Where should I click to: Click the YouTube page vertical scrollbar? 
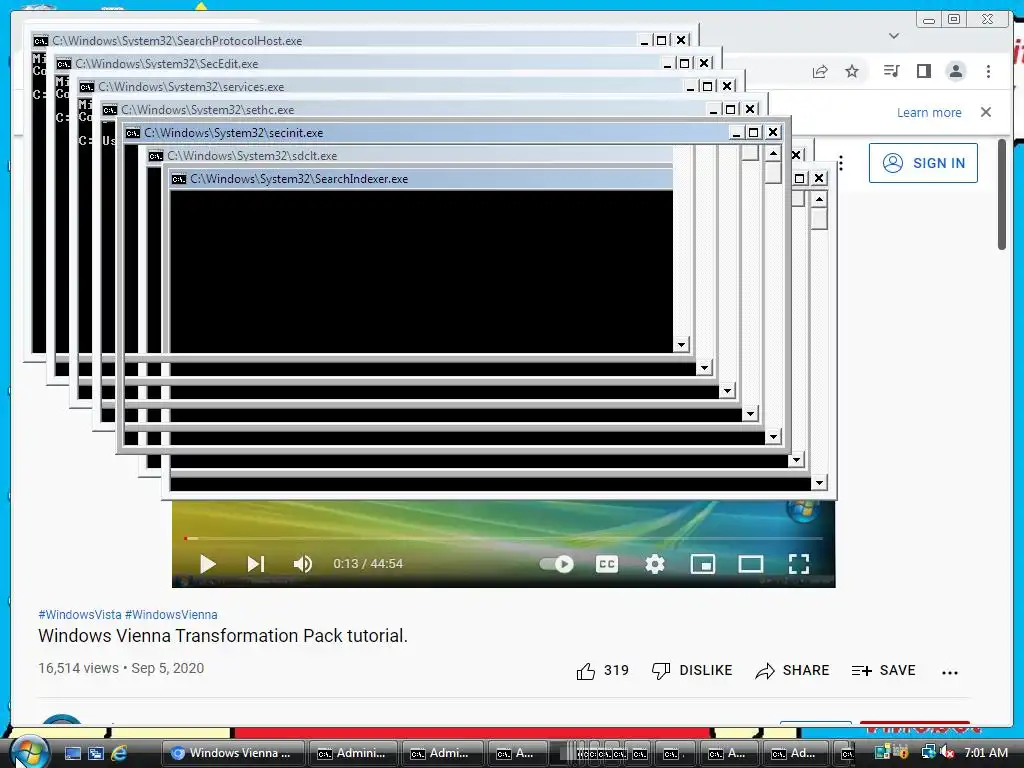(x=1002, y=194)
